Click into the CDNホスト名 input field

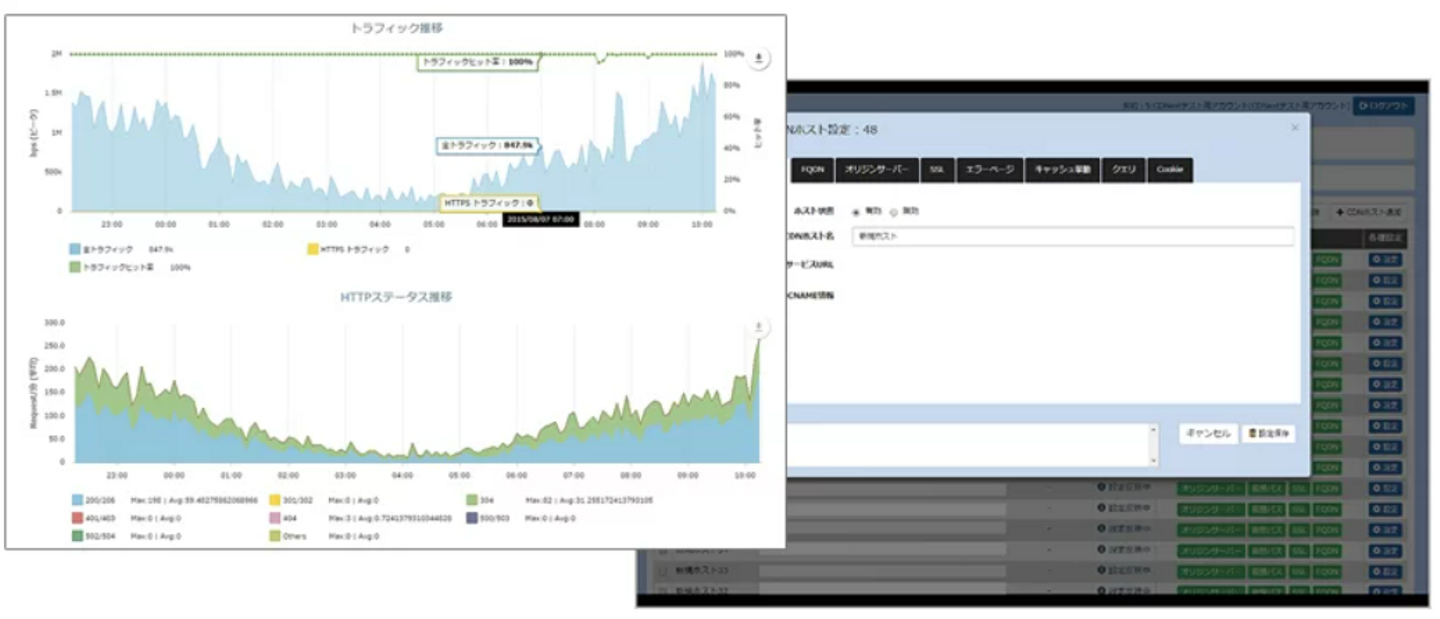(x=1072, y=237)
